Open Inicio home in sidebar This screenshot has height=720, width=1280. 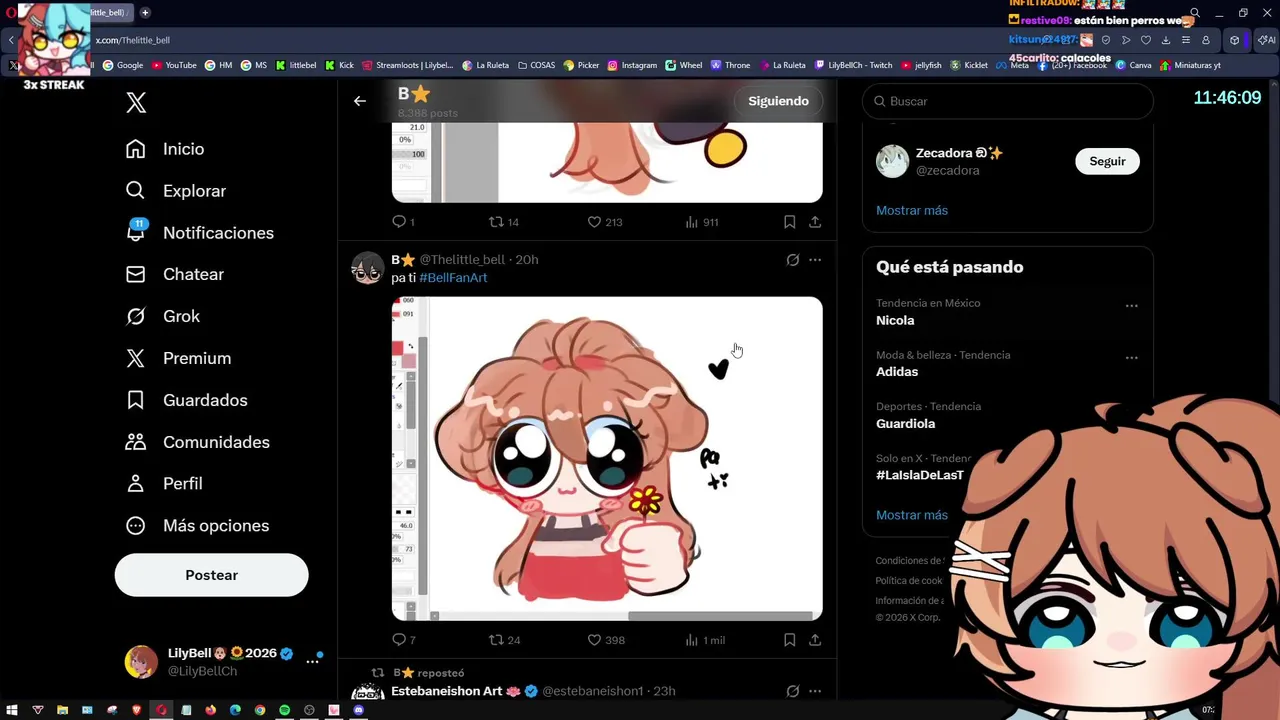click(165, 149)
